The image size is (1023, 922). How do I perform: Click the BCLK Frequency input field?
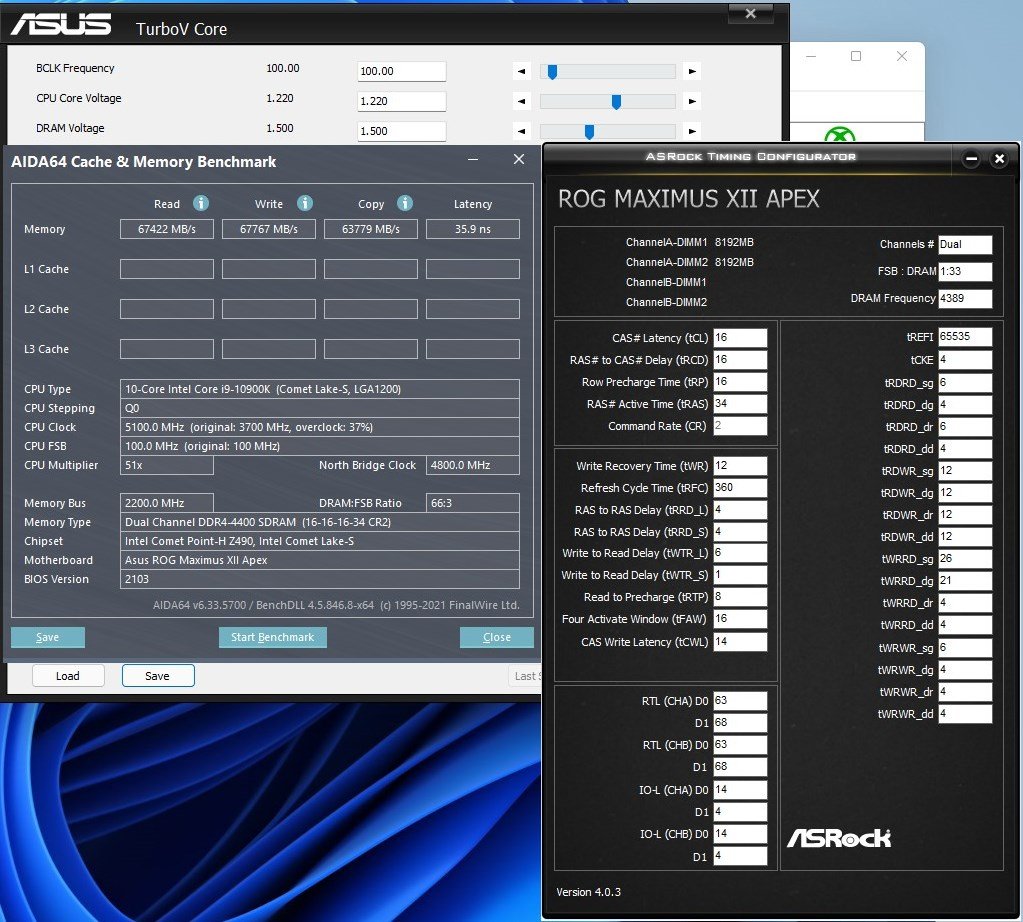coord(402,71)
